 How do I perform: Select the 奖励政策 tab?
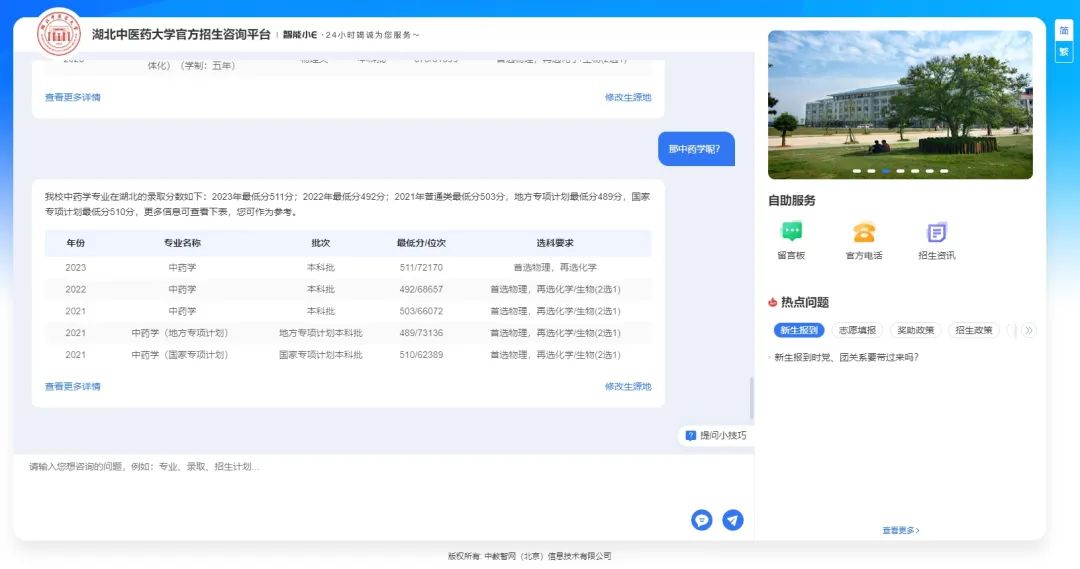tap(915, 330)
